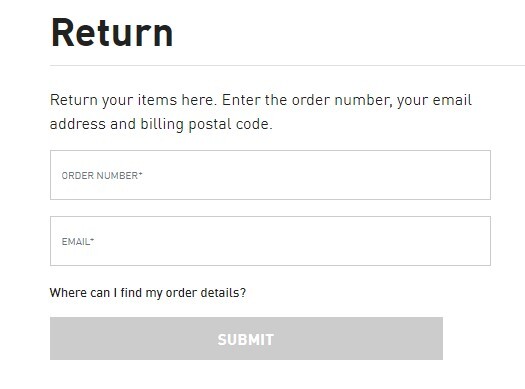Click the right end of the Email box

click(484, 241)
